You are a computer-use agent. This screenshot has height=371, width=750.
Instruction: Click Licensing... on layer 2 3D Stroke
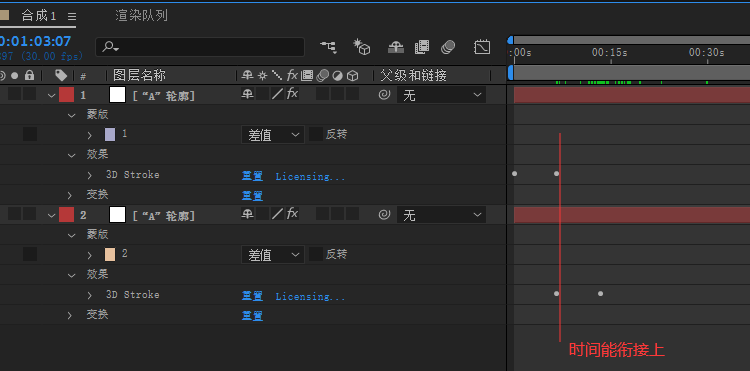point(310,296)
